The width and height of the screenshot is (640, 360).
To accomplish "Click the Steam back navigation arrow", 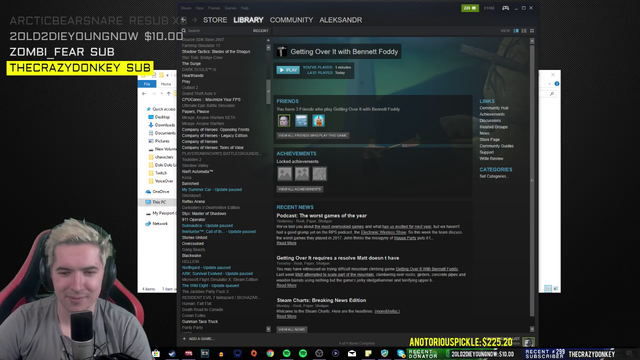I will pos(184,20).
